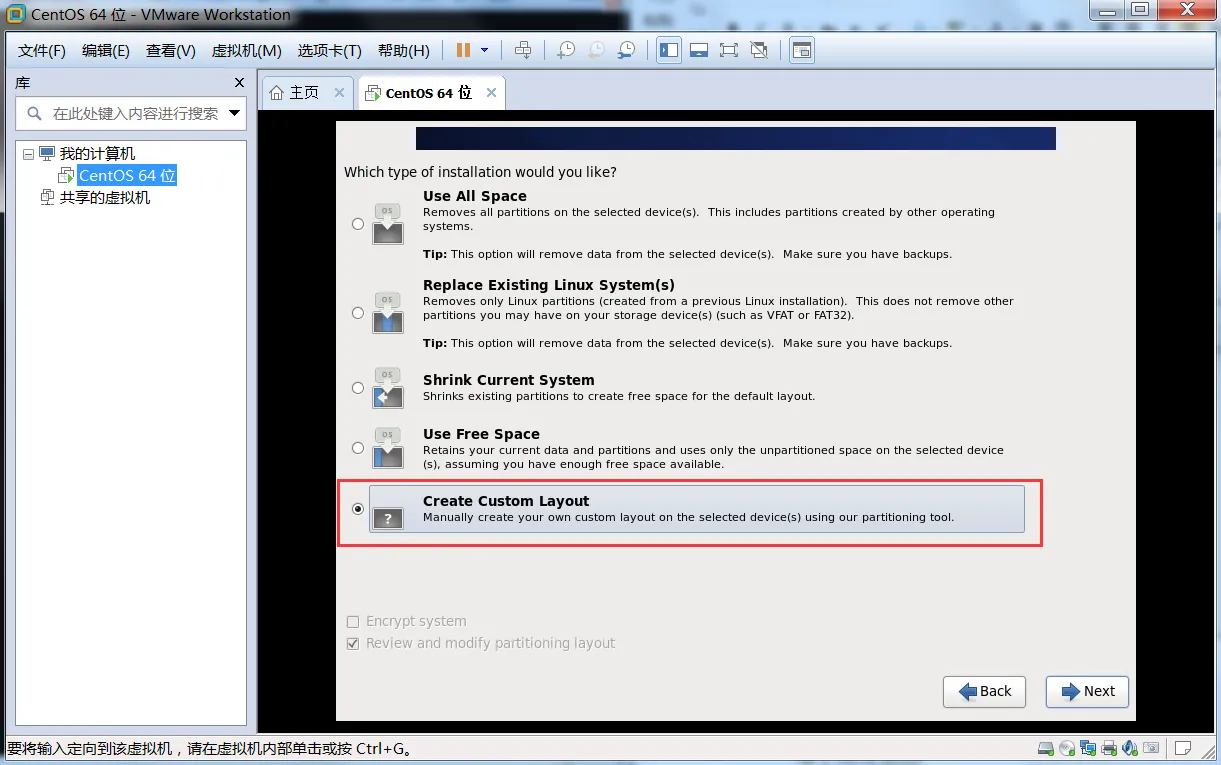
Task: Open the 选项卡(T) menu
Action: pyautogui.click(x=330, y=51)
